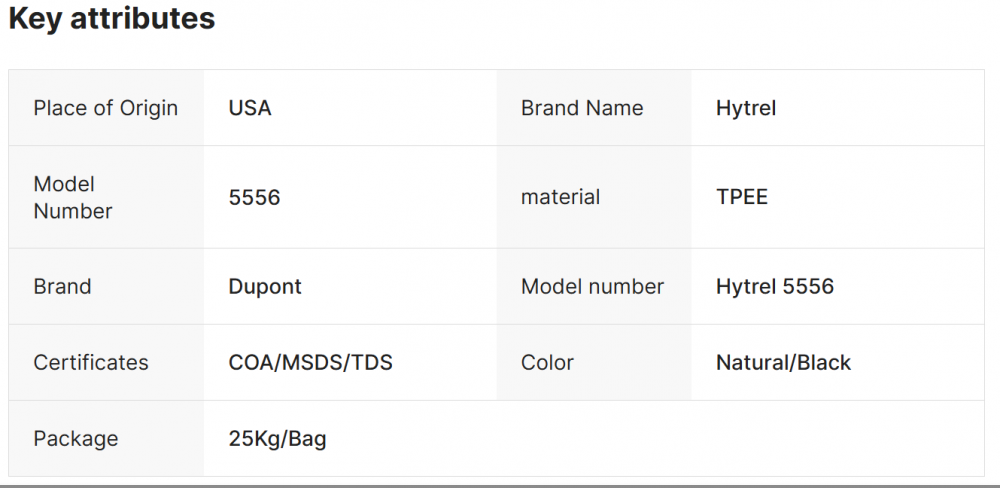The image size is (1000, 488).
Task: Click the Key attributes heading
Action: coord(112,19)
